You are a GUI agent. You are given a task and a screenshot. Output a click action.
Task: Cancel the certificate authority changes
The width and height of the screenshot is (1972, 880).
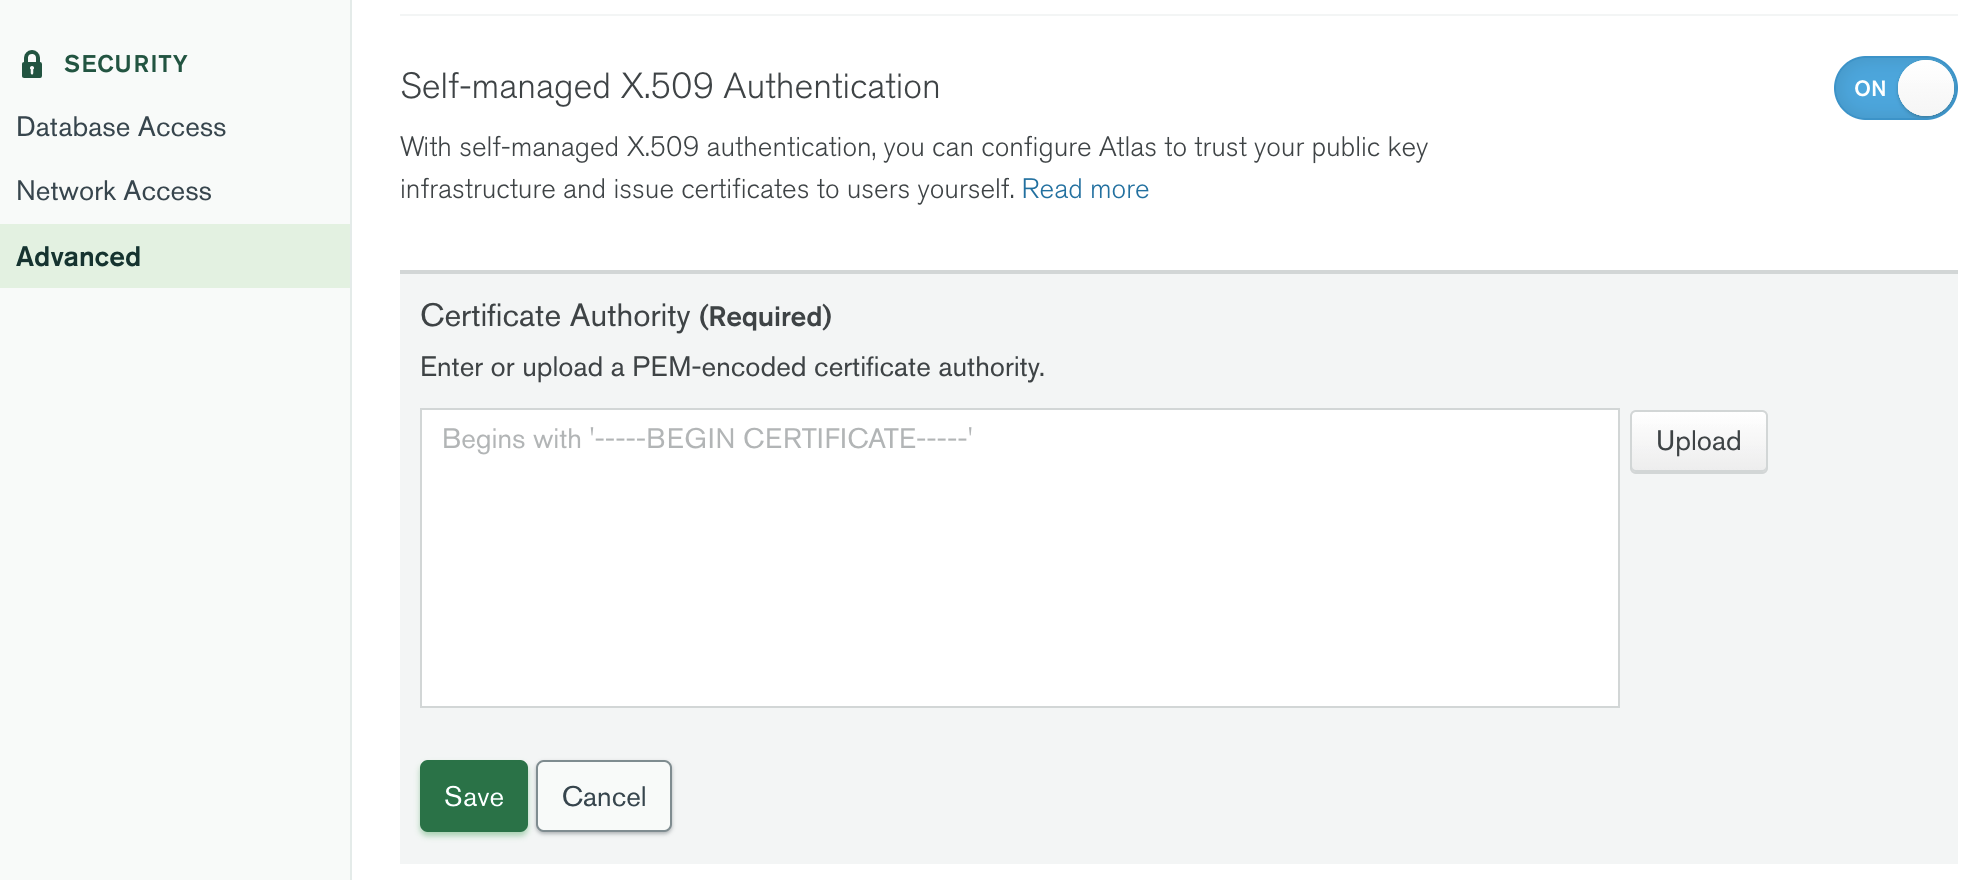[x=603, y=796]
